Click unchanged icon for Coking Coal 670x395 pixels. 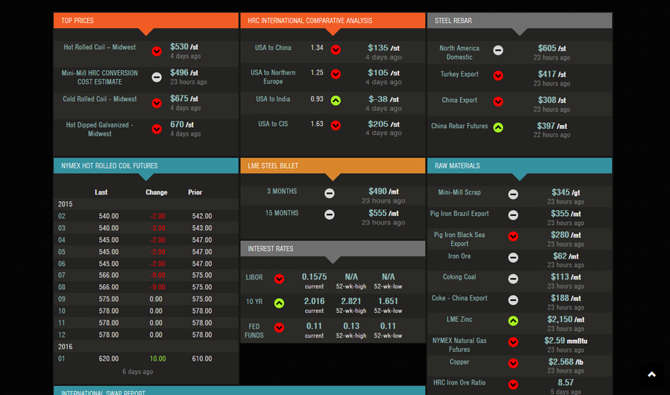click(513, 279)
